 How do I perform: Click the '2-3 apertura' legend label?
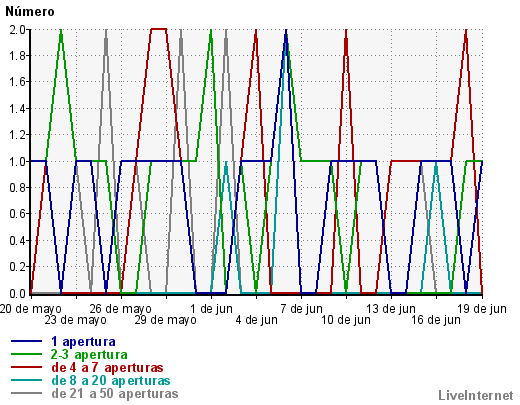pyautogui.click(x=89, y=355)
